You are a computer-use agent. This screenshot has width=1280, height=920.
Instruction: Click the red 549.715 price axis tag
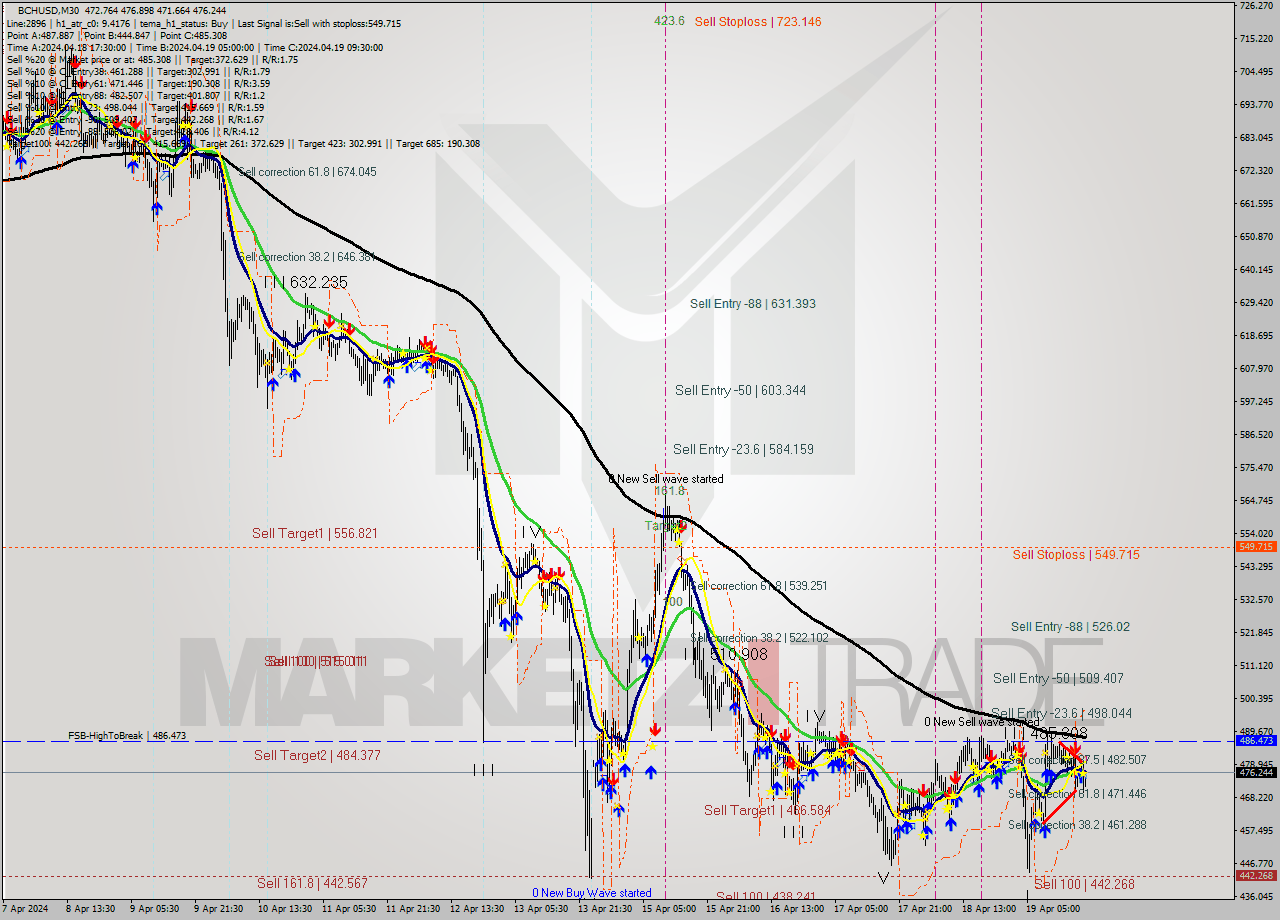[x=1256, y=547]
